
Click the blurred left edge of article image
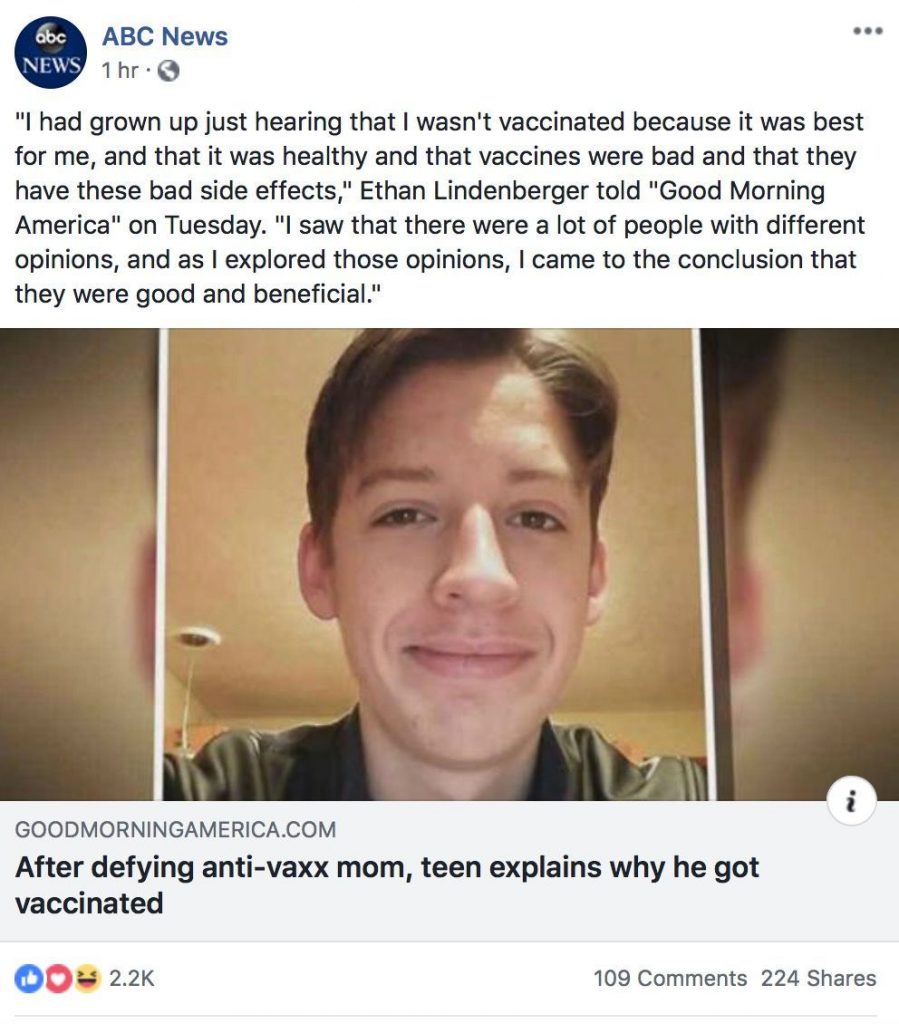coord(75,565)
